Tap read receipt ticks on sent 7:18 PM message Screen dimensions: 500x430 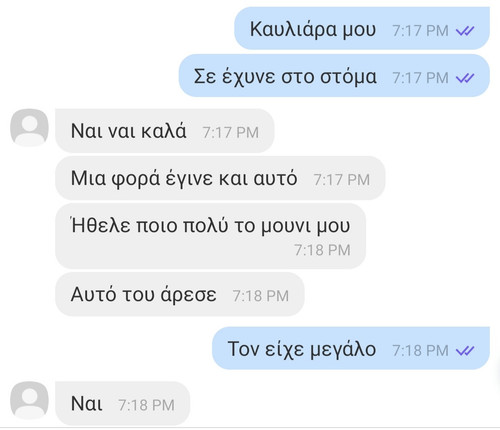coord(465,351)
